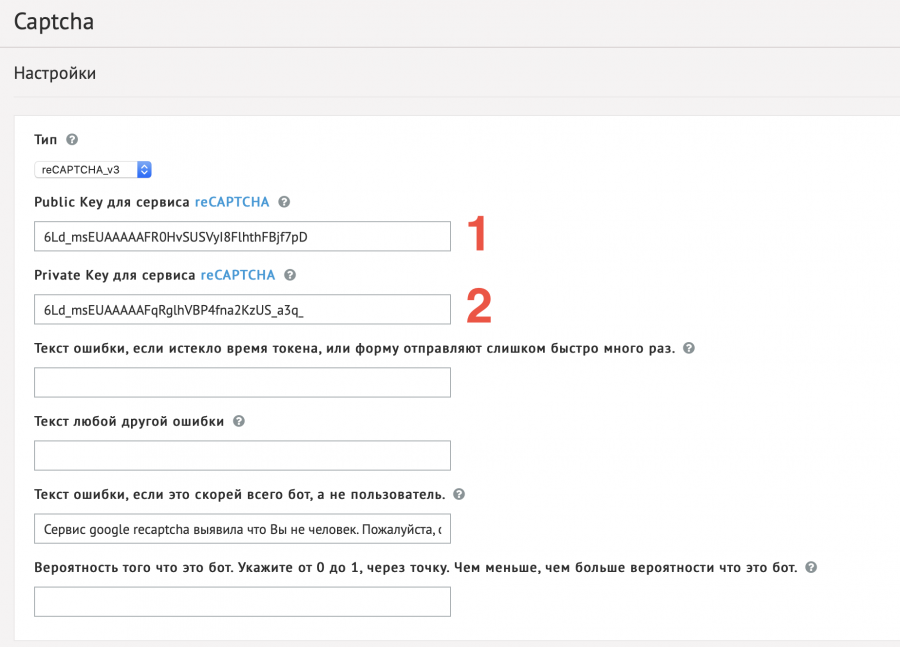Open help for bot probability setting
Viewport: 900px width, 647px height.
pos(811,567)
